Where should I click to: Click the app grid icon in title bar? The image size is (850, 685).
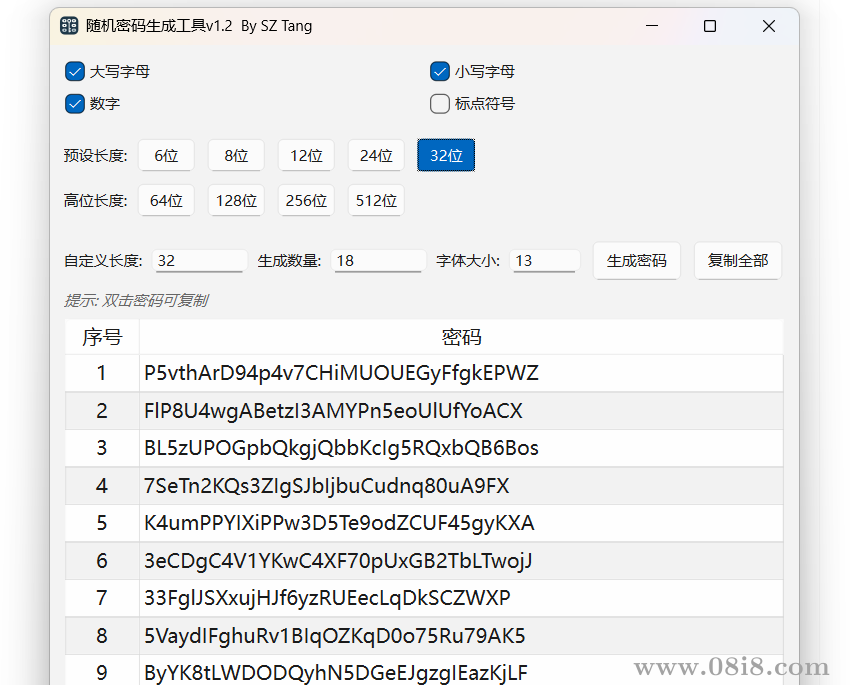69,25
